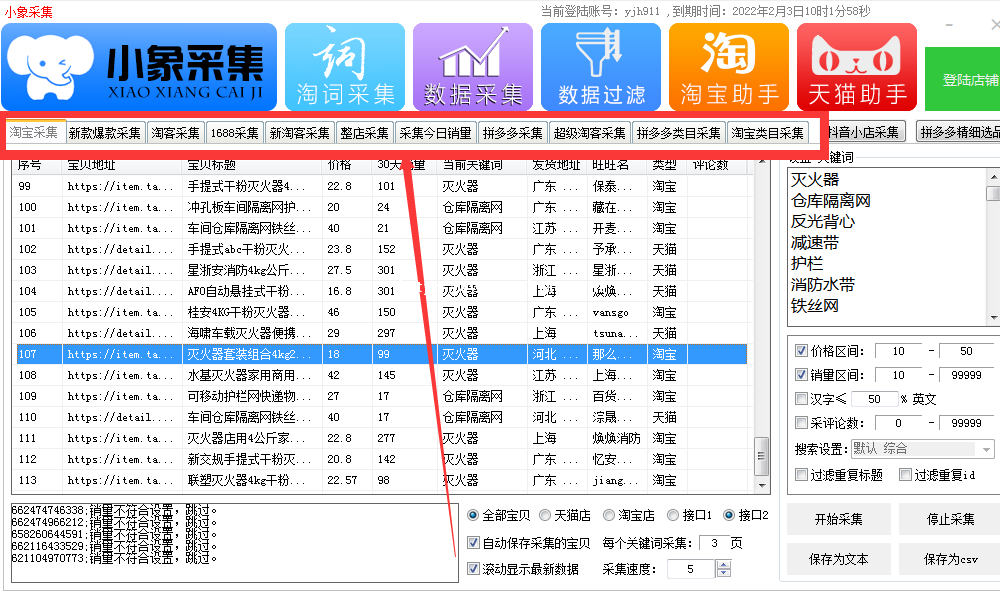
Task: Select keyword 反光背心 in the keyword list
Action: pyautogui.click(x=823, y=222)
